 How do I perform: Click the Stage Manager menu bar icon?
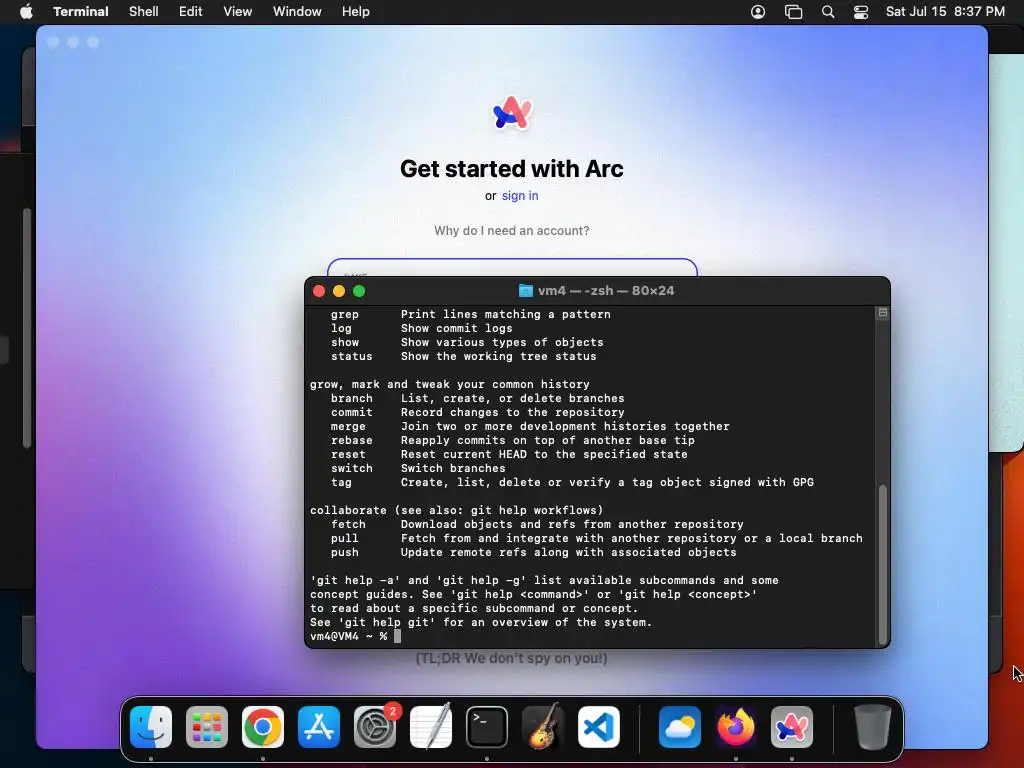pos(793,12)
